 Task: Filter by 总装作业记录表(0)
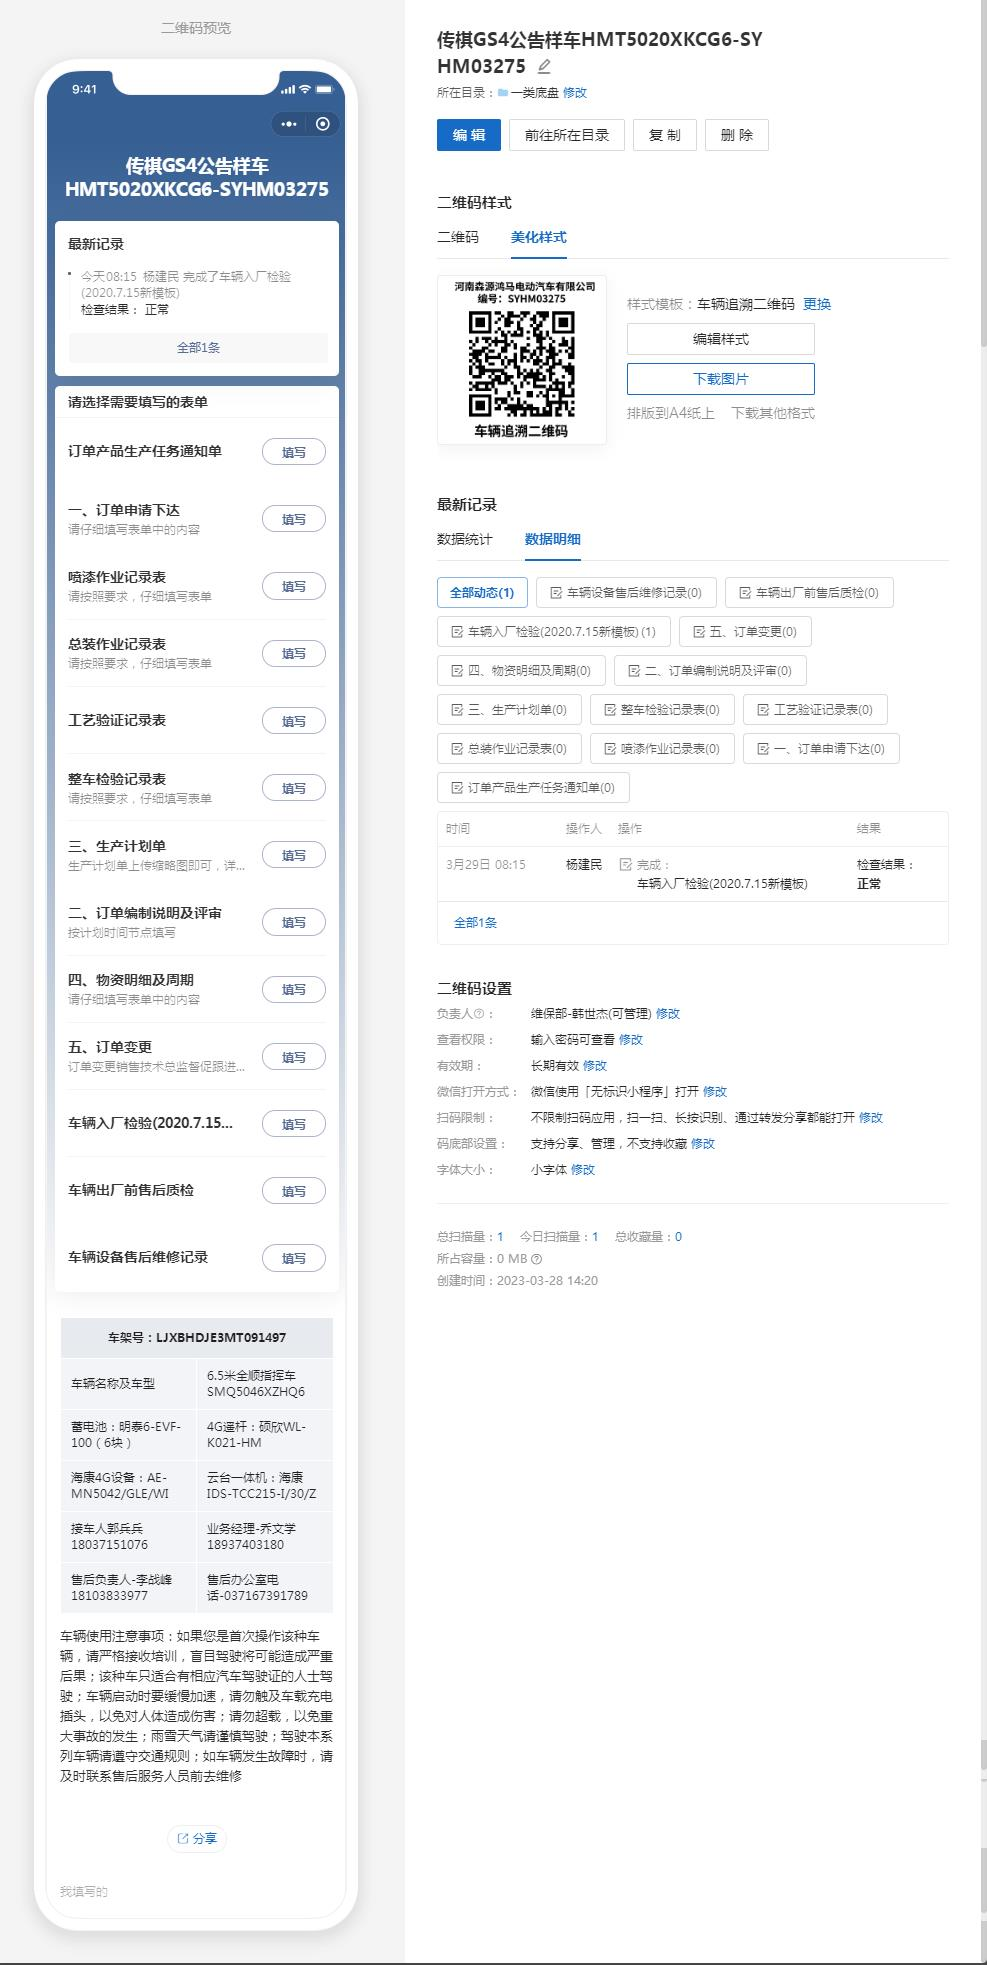click(x=509, y=748)
